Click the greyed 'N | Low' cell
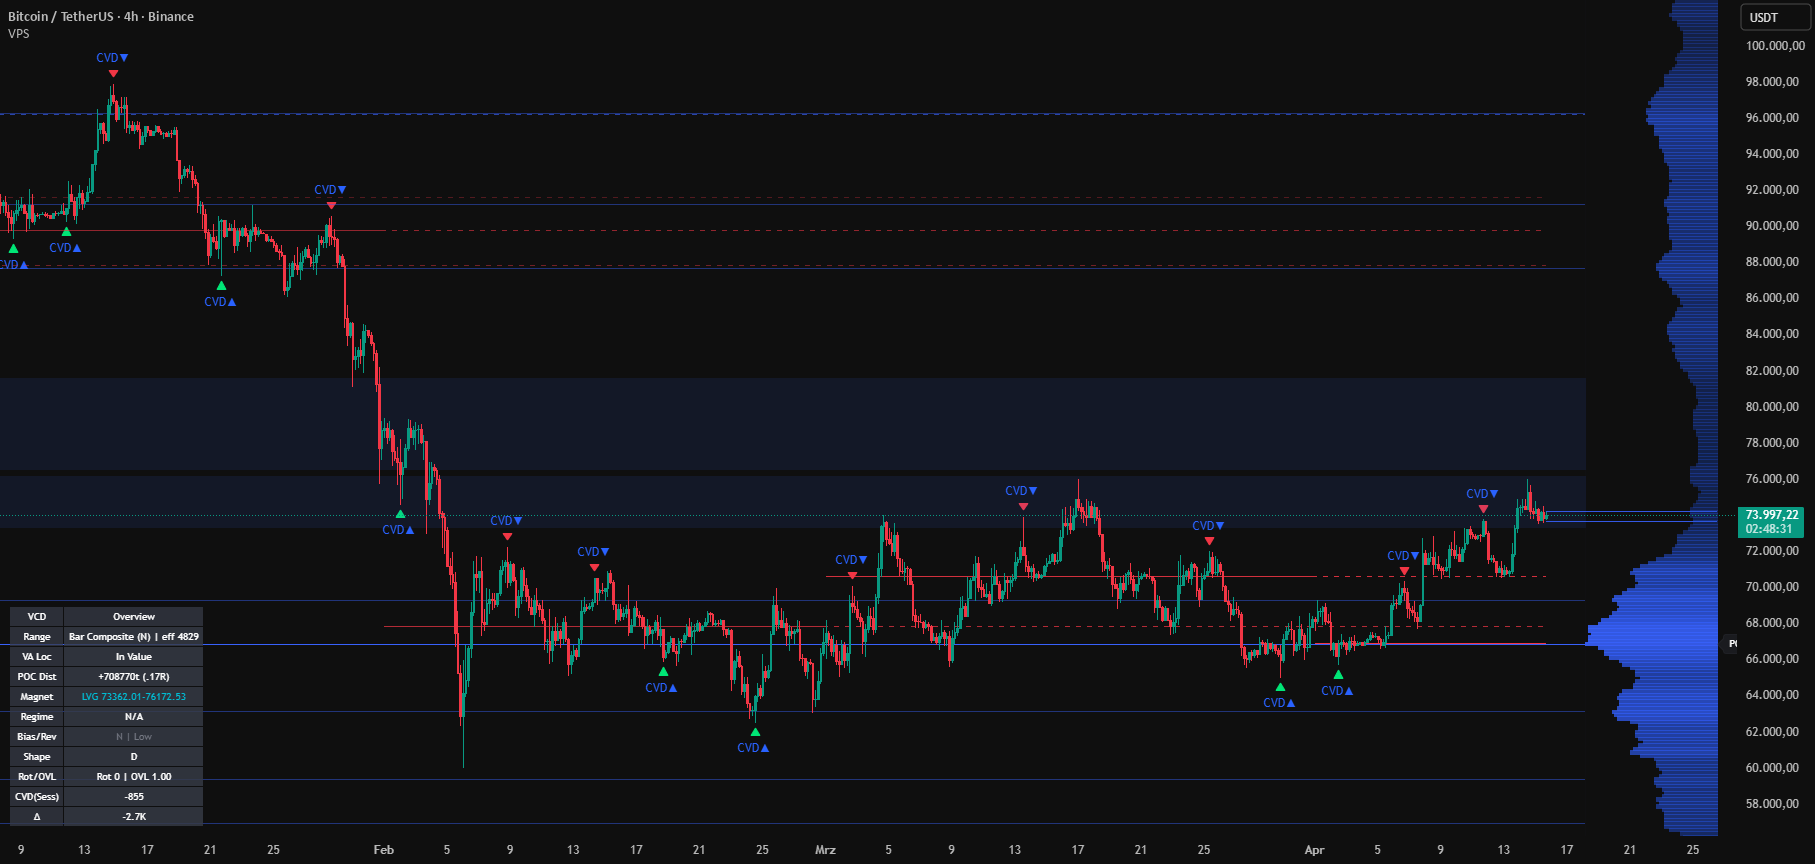The height and width of the screenshot is (864, 1815). (x=134, y=737)
